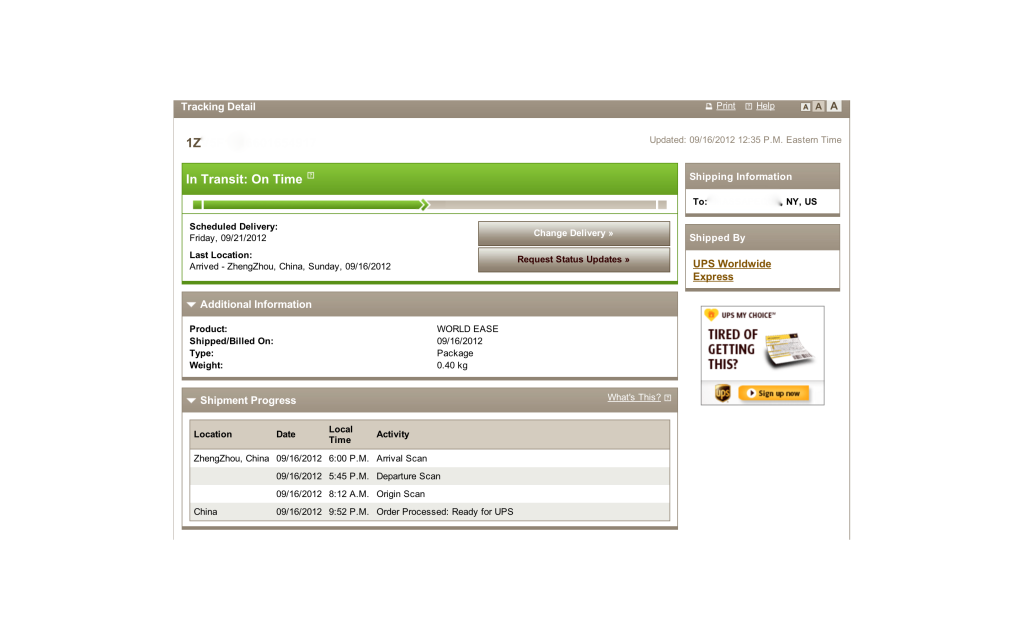The width and height of the screenshot is (1024, 640).
Task: Select the medium text size A icon
Action: (818, 106)
